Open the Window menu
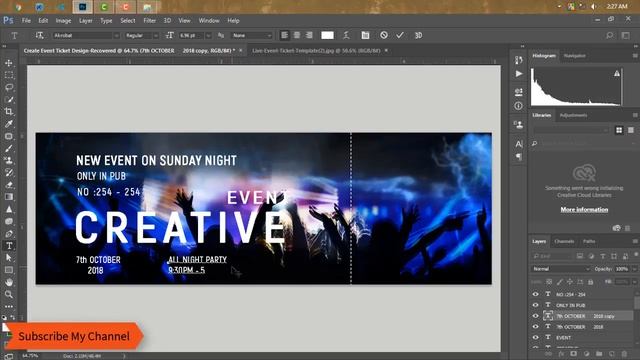 (209, 20)
